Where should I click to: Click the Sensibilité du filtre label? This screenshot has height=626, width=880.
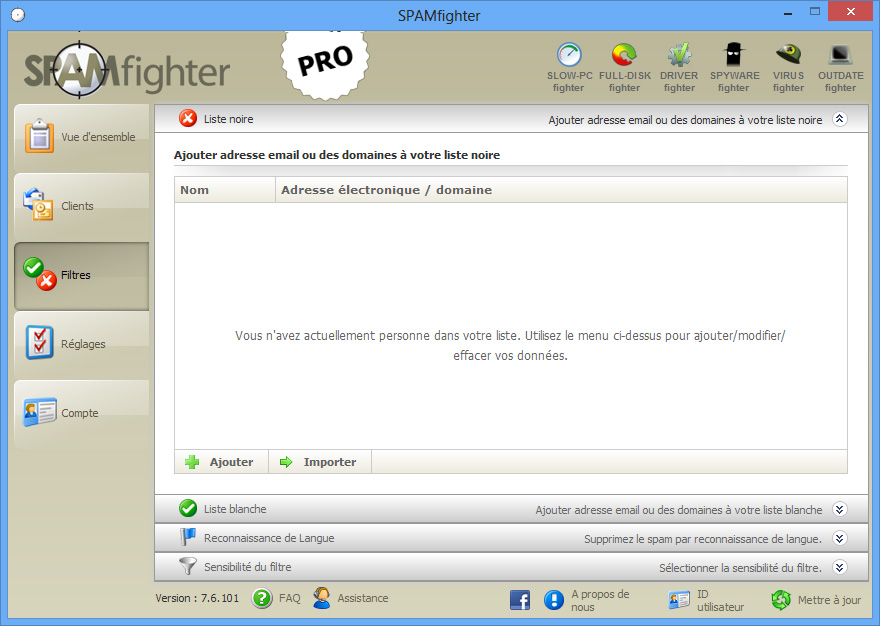(x=248, y=567)
